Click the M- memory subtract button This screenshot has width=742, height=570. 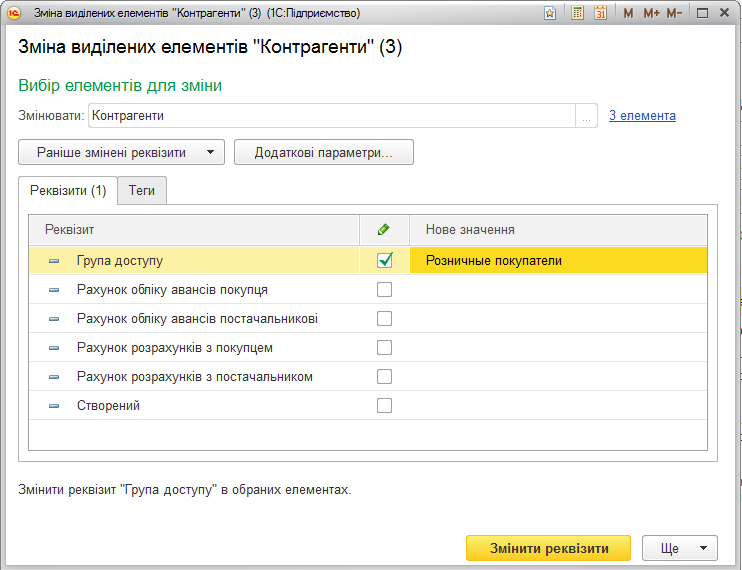click(674, 13)
